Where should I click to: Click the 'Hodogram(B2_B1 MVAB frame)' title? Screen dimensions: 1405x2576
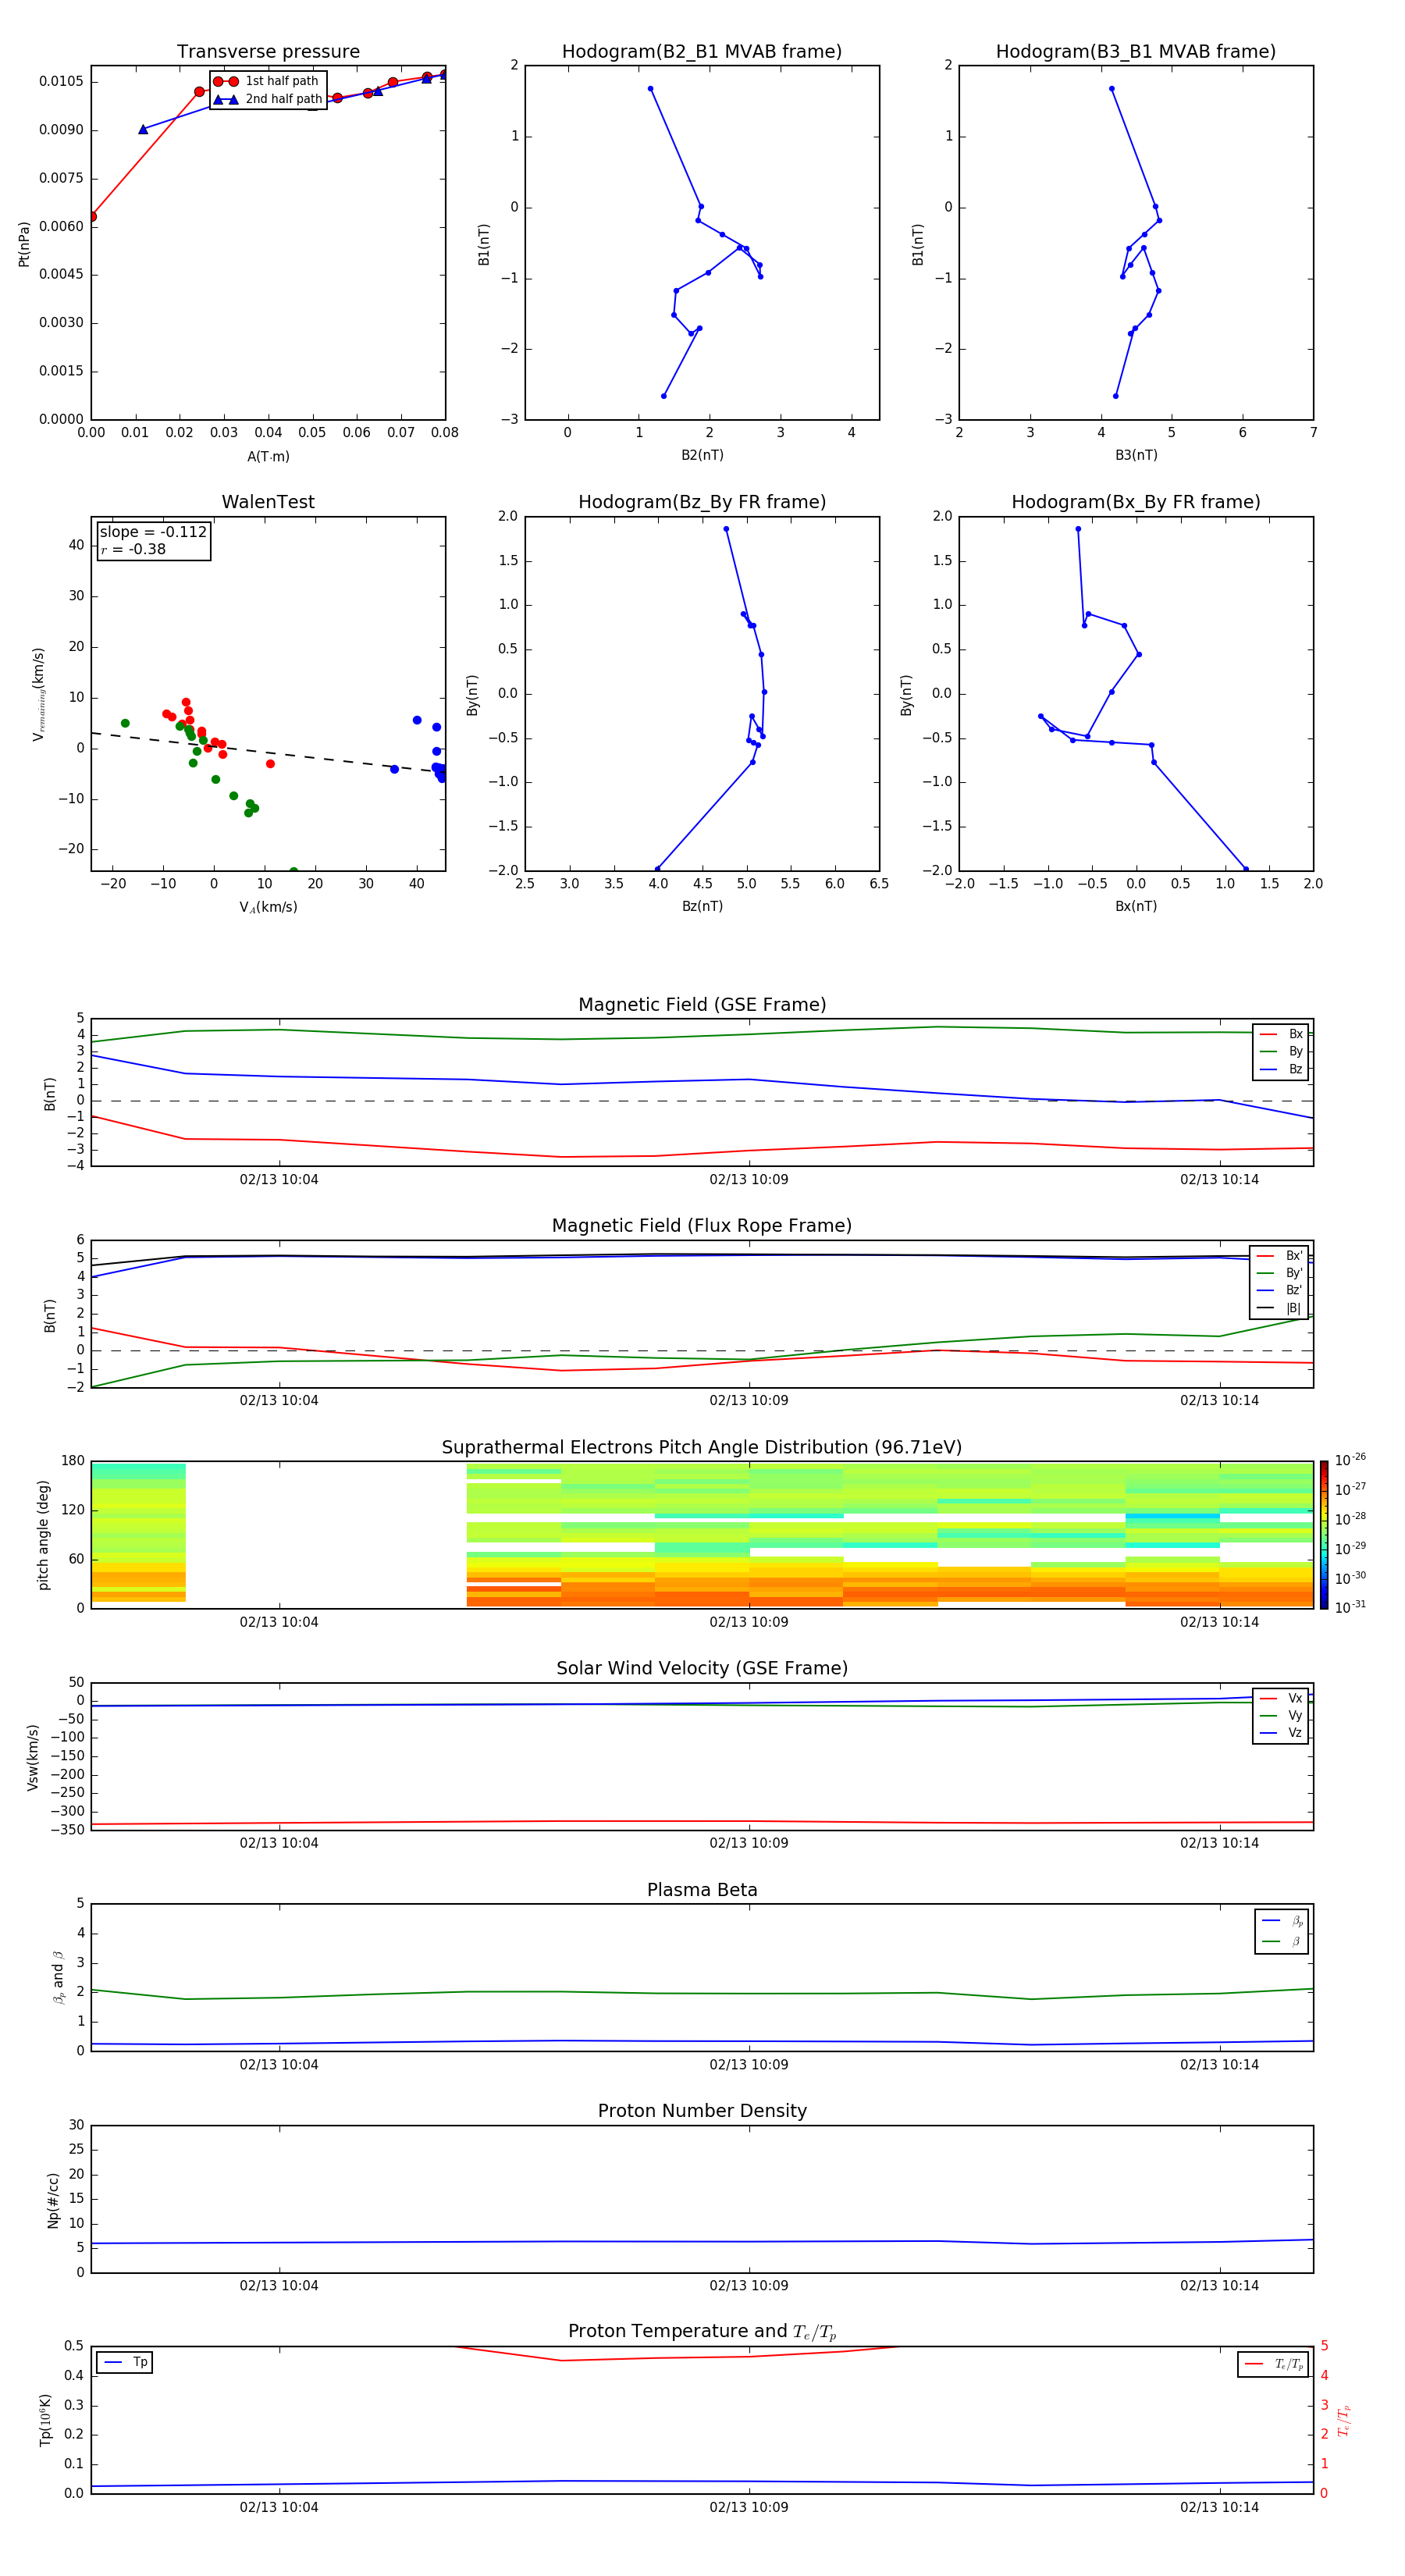[x=702, y=52]
